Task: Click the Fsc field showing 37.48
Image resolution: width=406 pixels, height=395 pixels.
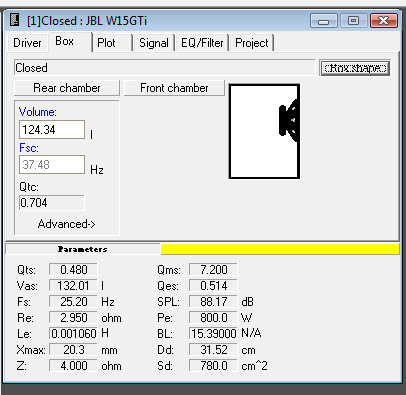Action: (52, 164)
